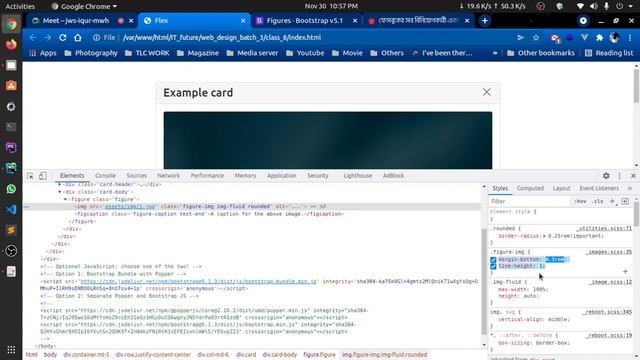Click the Styles panel vertical scrollbar
This screenshot has height=360, width=640.
pos(636,214)
